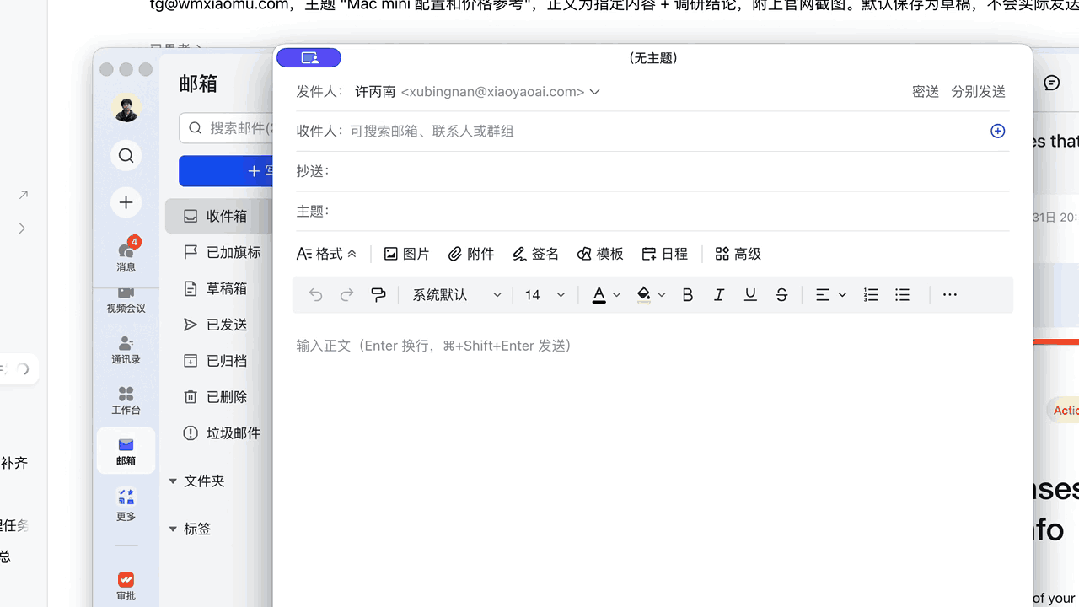
Task: Click the blue compose mail button
Action: (x=226, y=171)
